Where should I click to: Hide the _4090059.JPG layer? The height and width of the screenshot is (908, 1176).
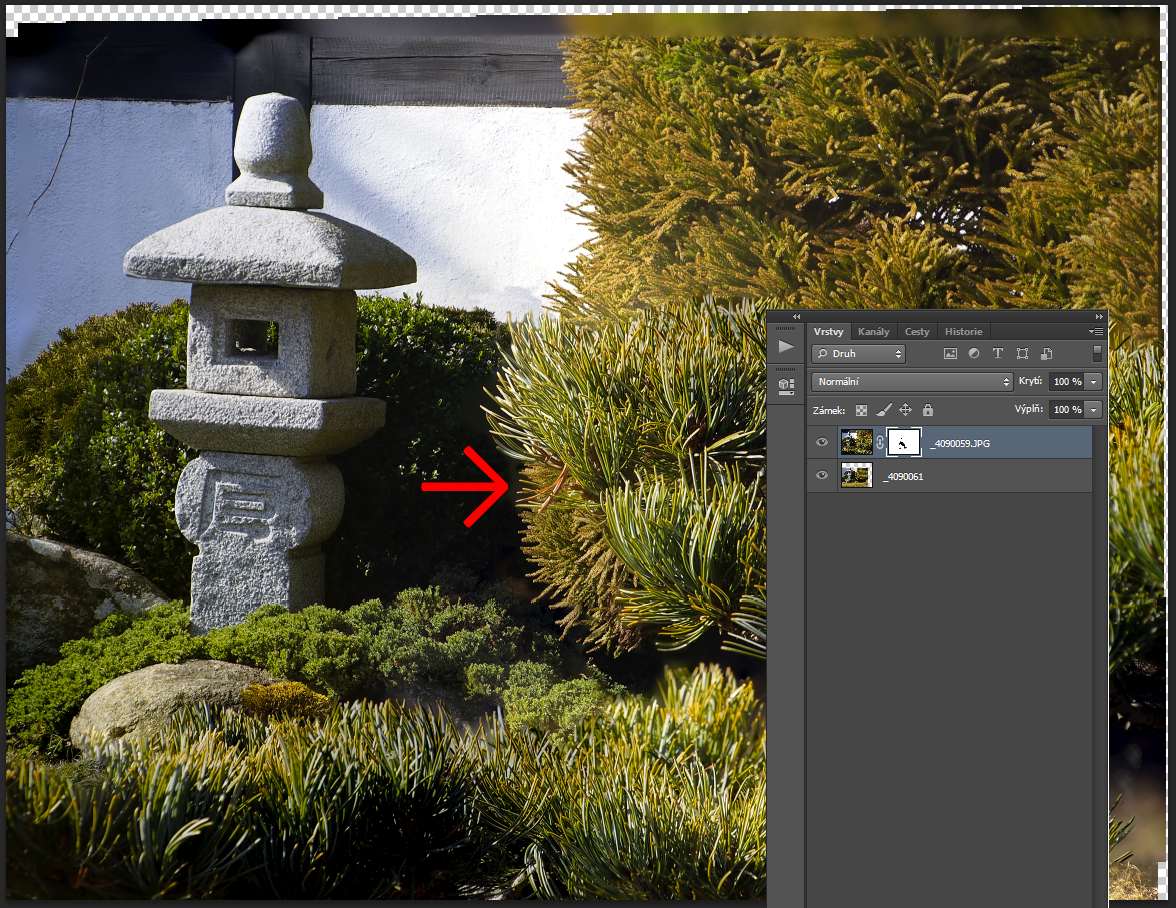[x=822, y=442]
